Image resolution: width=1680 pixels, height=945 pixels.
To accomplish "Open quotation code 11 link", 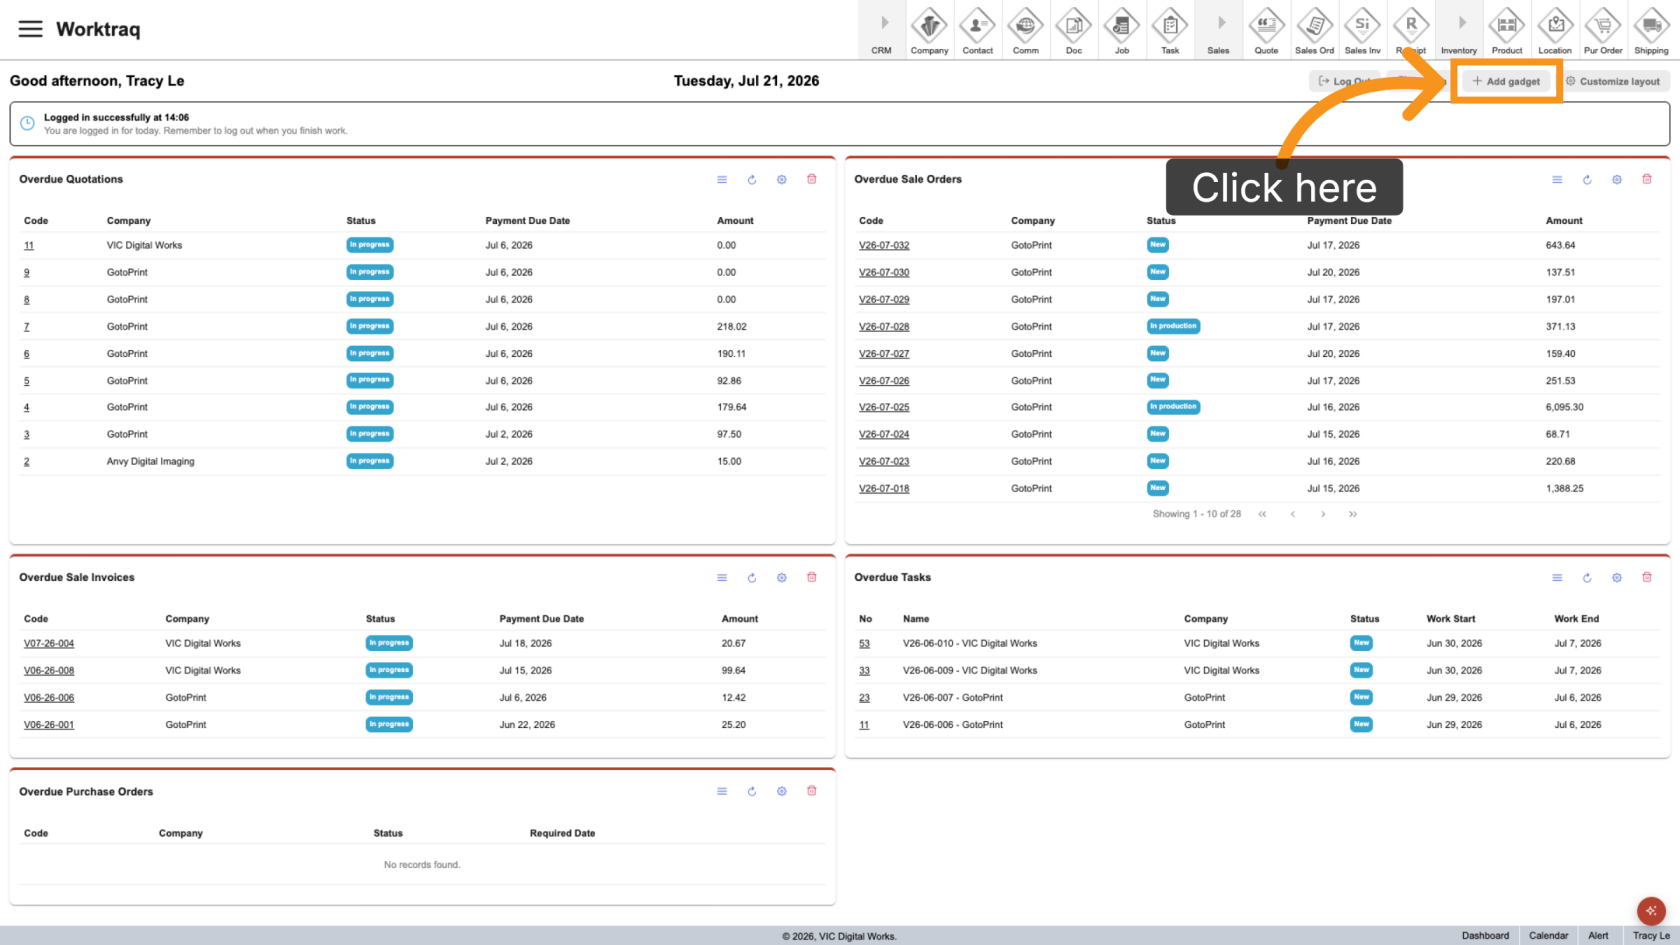I will coord(29,245).
